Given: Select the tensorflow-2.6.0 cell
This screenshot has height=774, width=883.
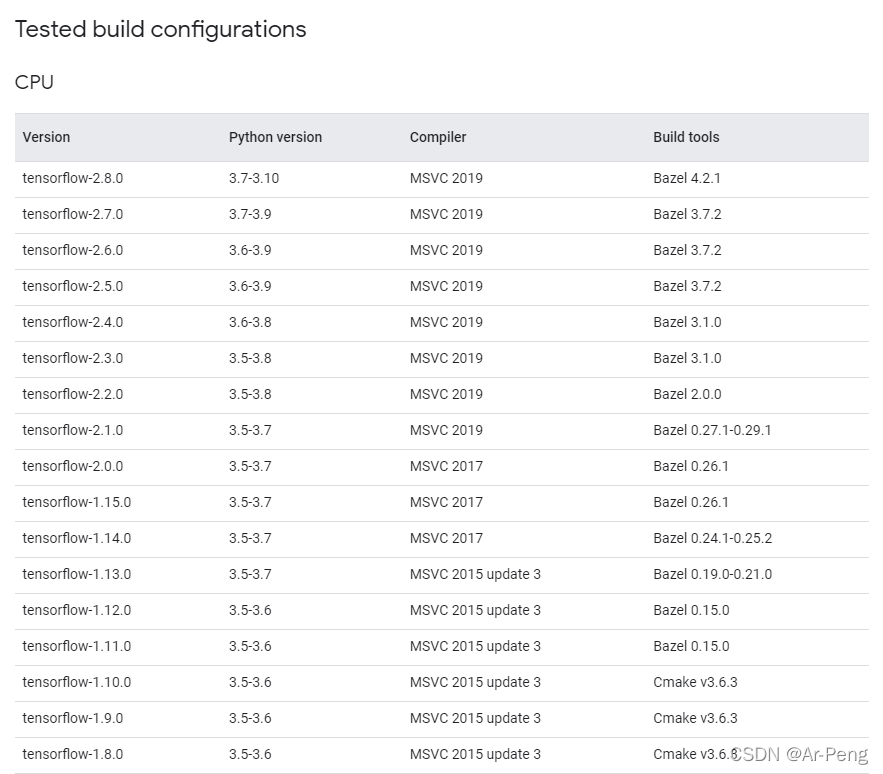Looking at the screenshot, I should point(73,250).
